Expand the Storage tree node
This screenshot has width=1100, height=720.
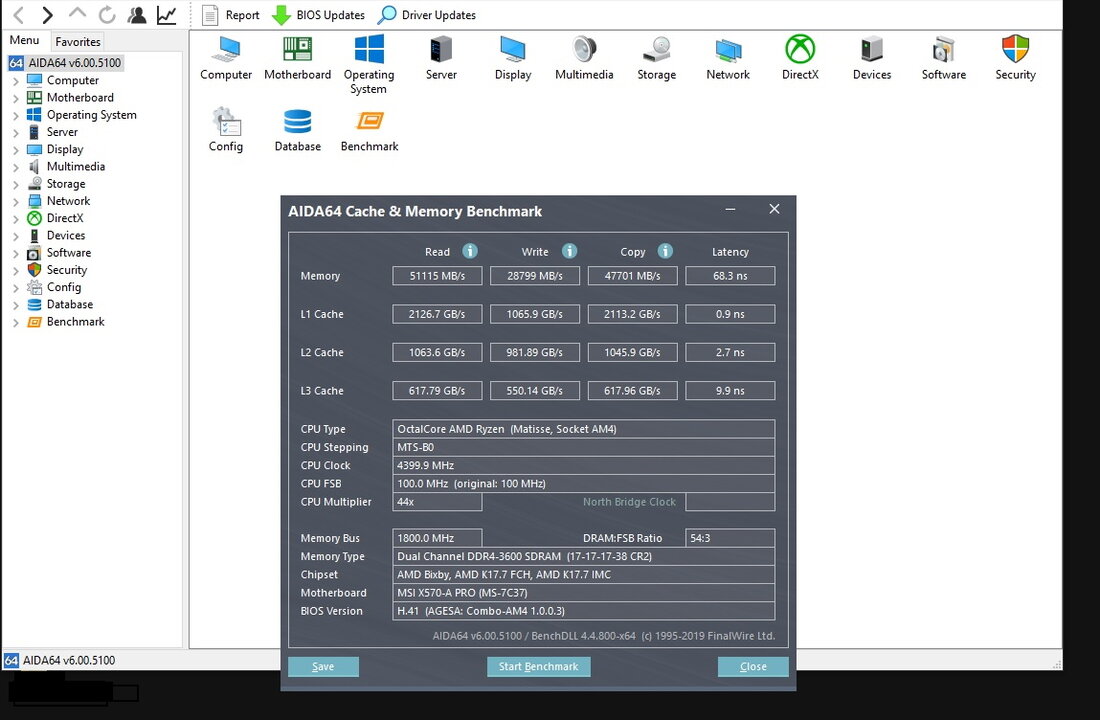click(15, 184)
